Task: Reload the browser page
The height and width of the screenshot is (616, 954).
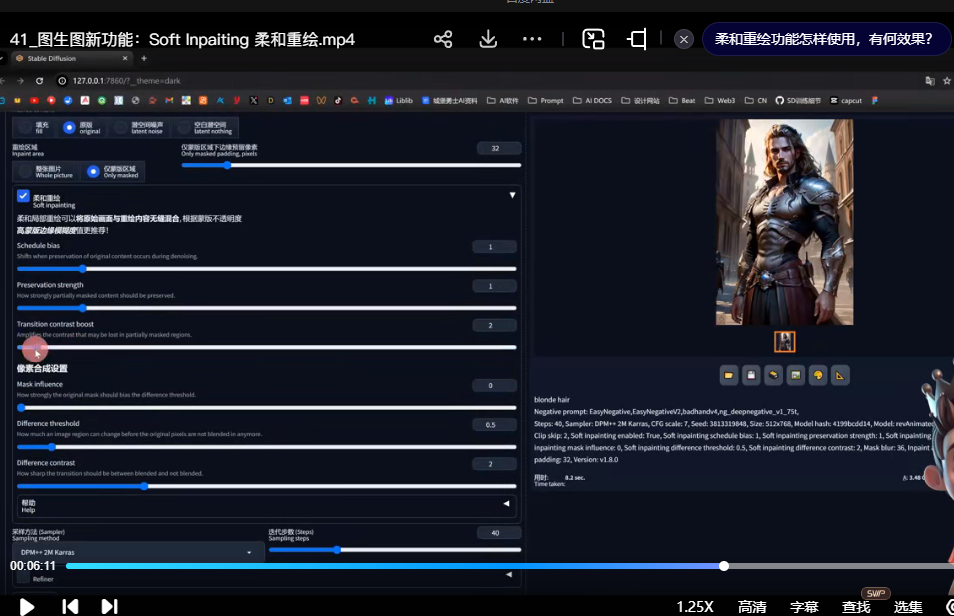Action: pos(40,81)
